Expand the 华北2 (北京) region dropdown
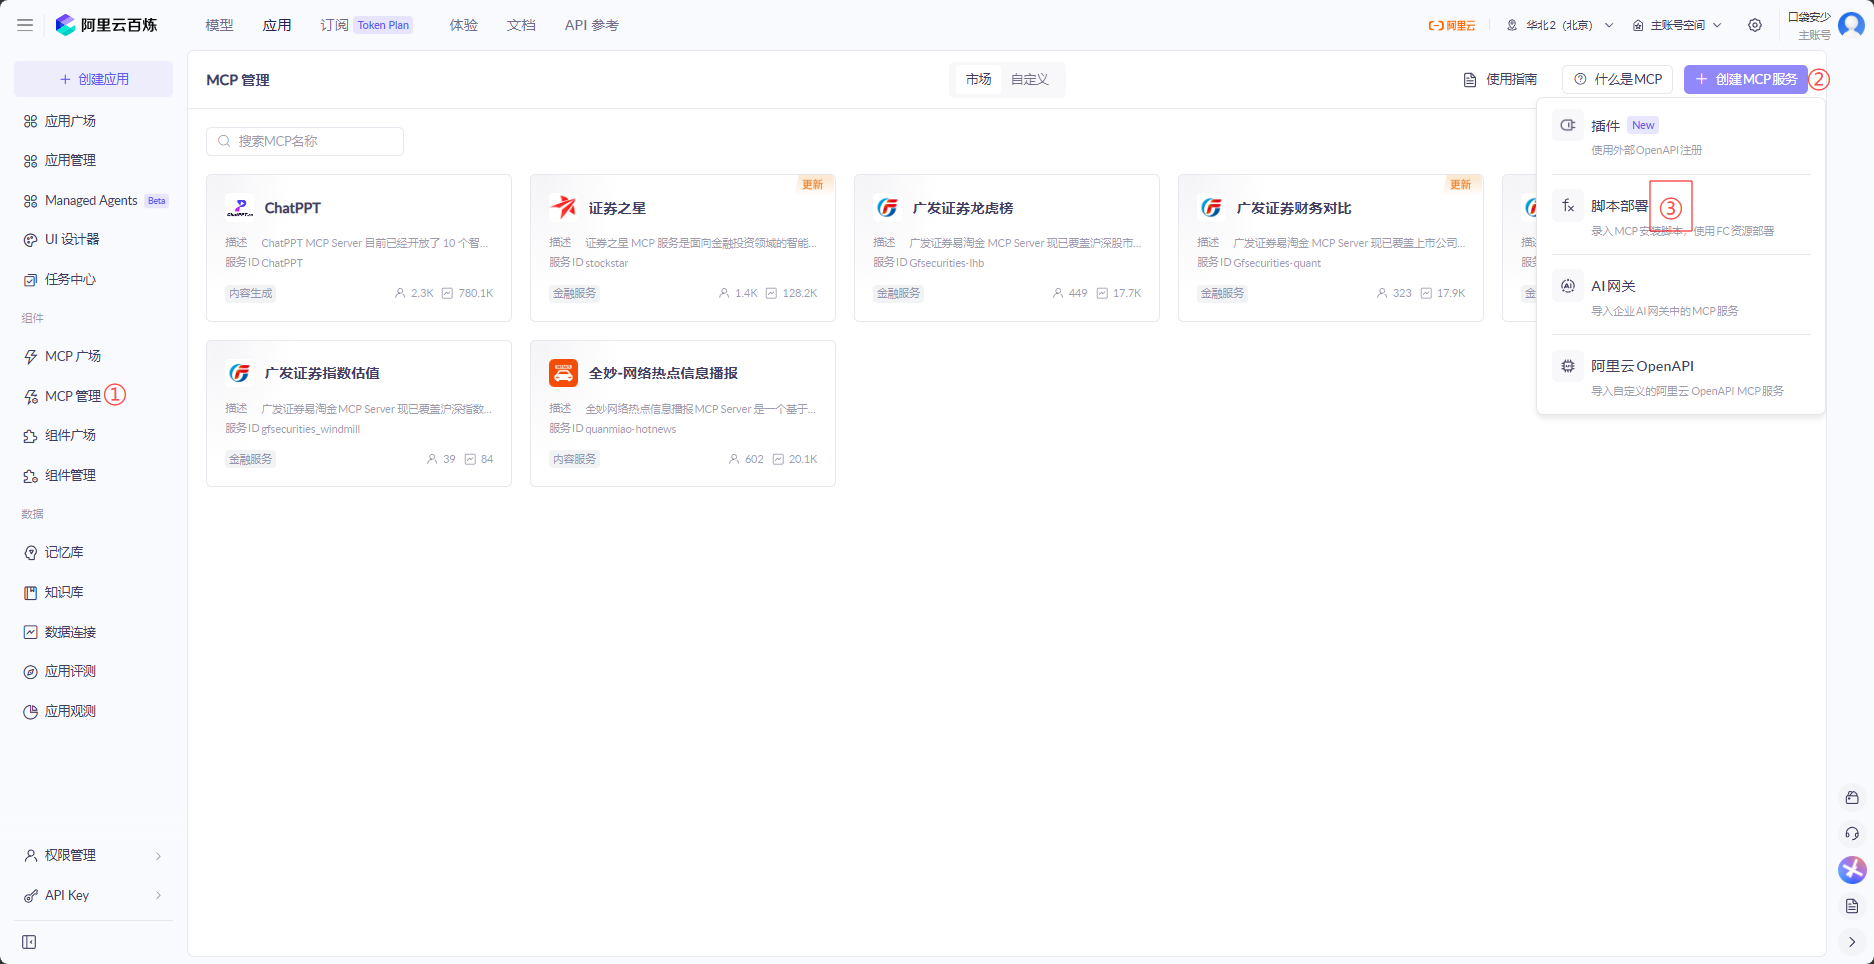Image resolution: width=1874 pixels, height=964 pixels. [1560, 25]
